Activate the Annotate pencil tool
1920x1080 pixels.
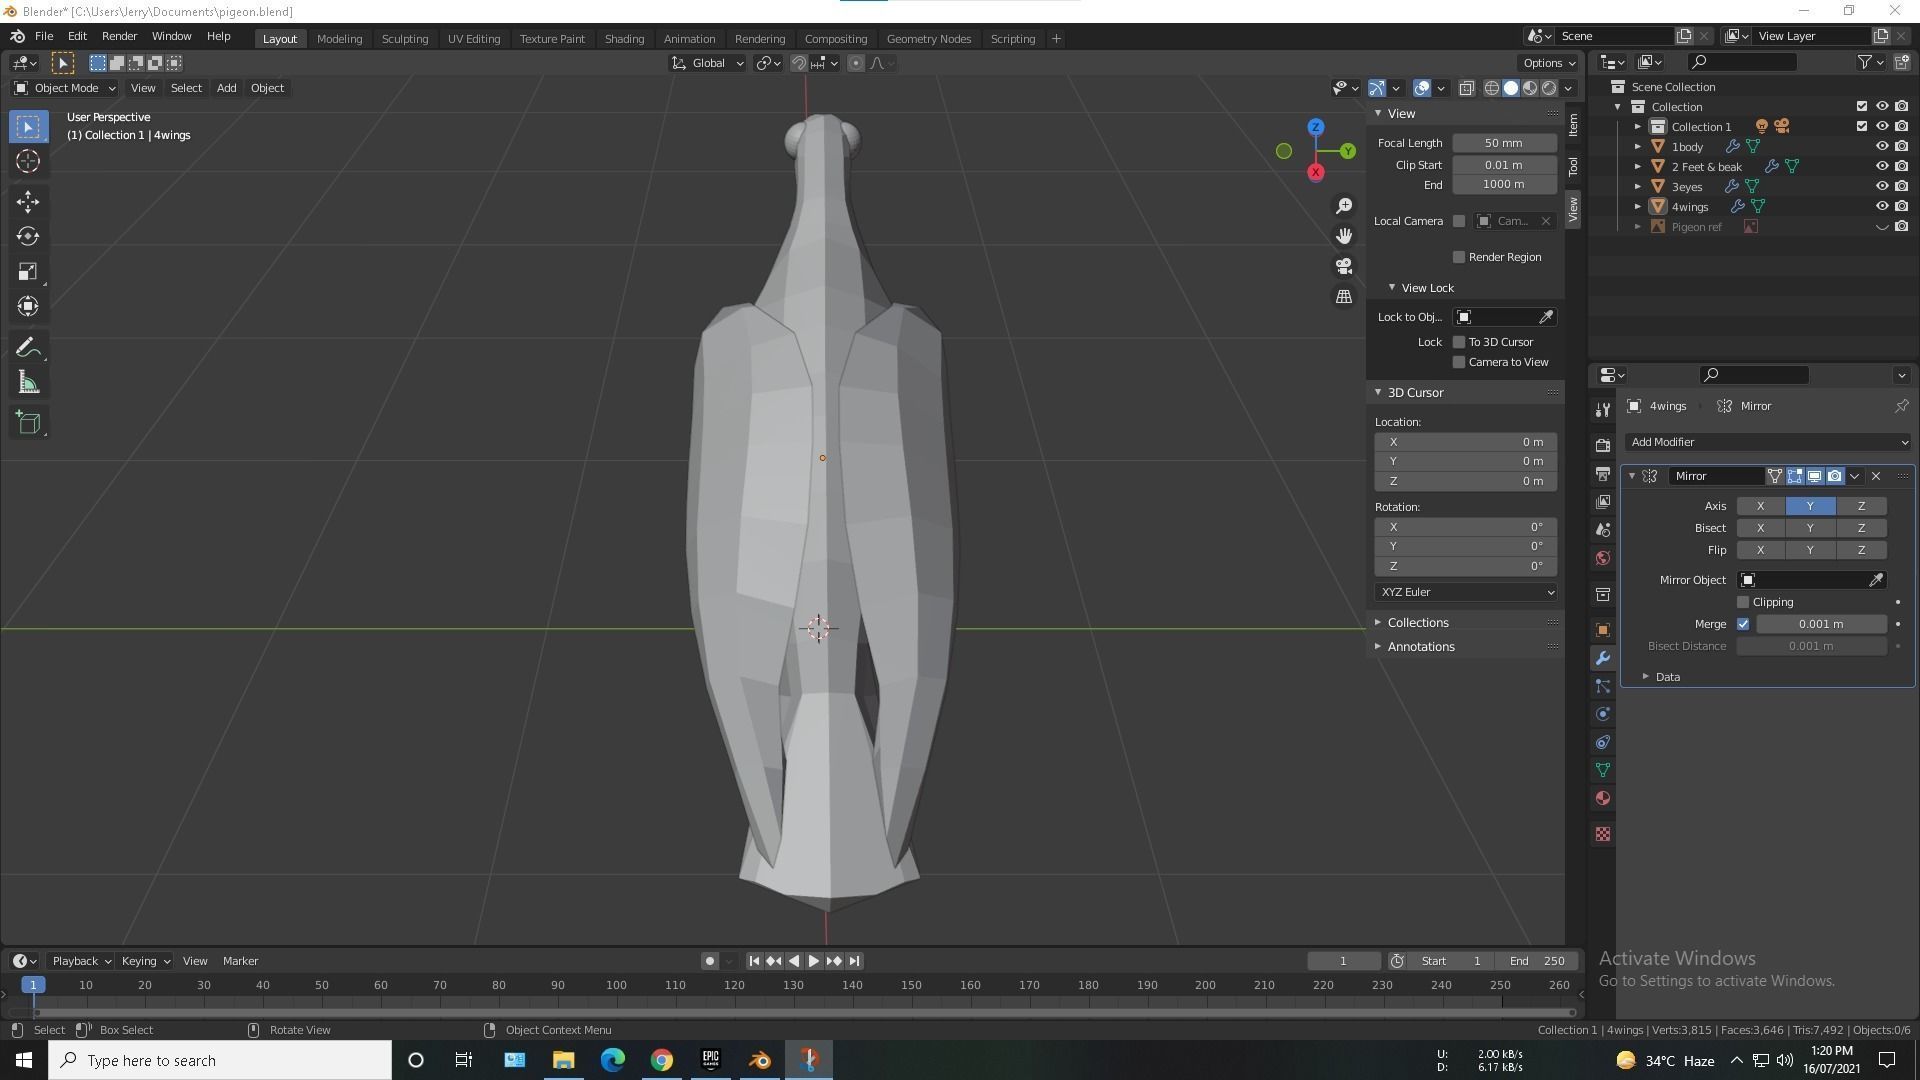28,348
